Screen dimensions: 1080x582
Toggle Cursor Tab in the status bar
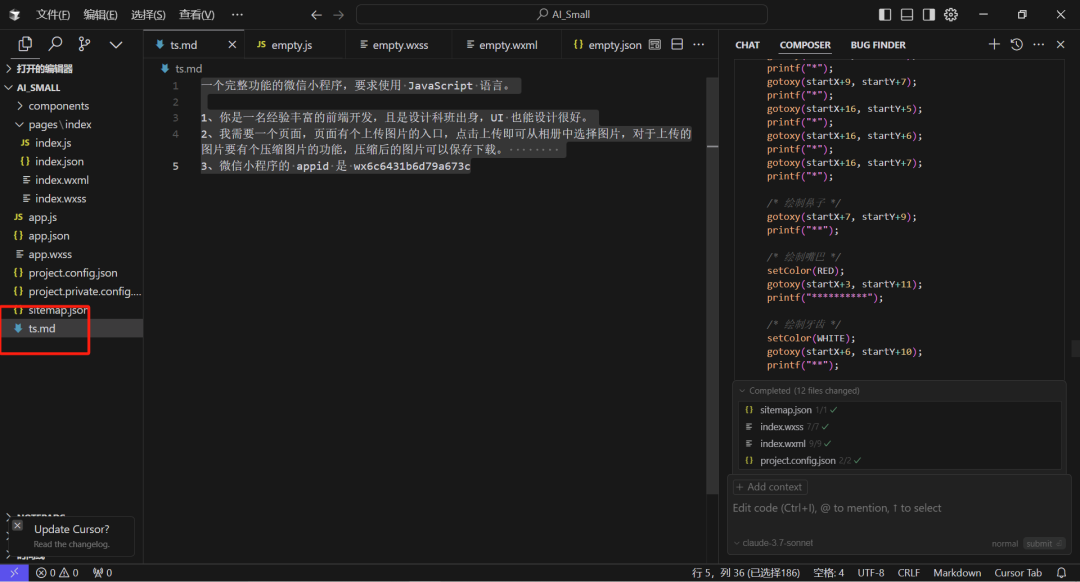coord(1018,573)
